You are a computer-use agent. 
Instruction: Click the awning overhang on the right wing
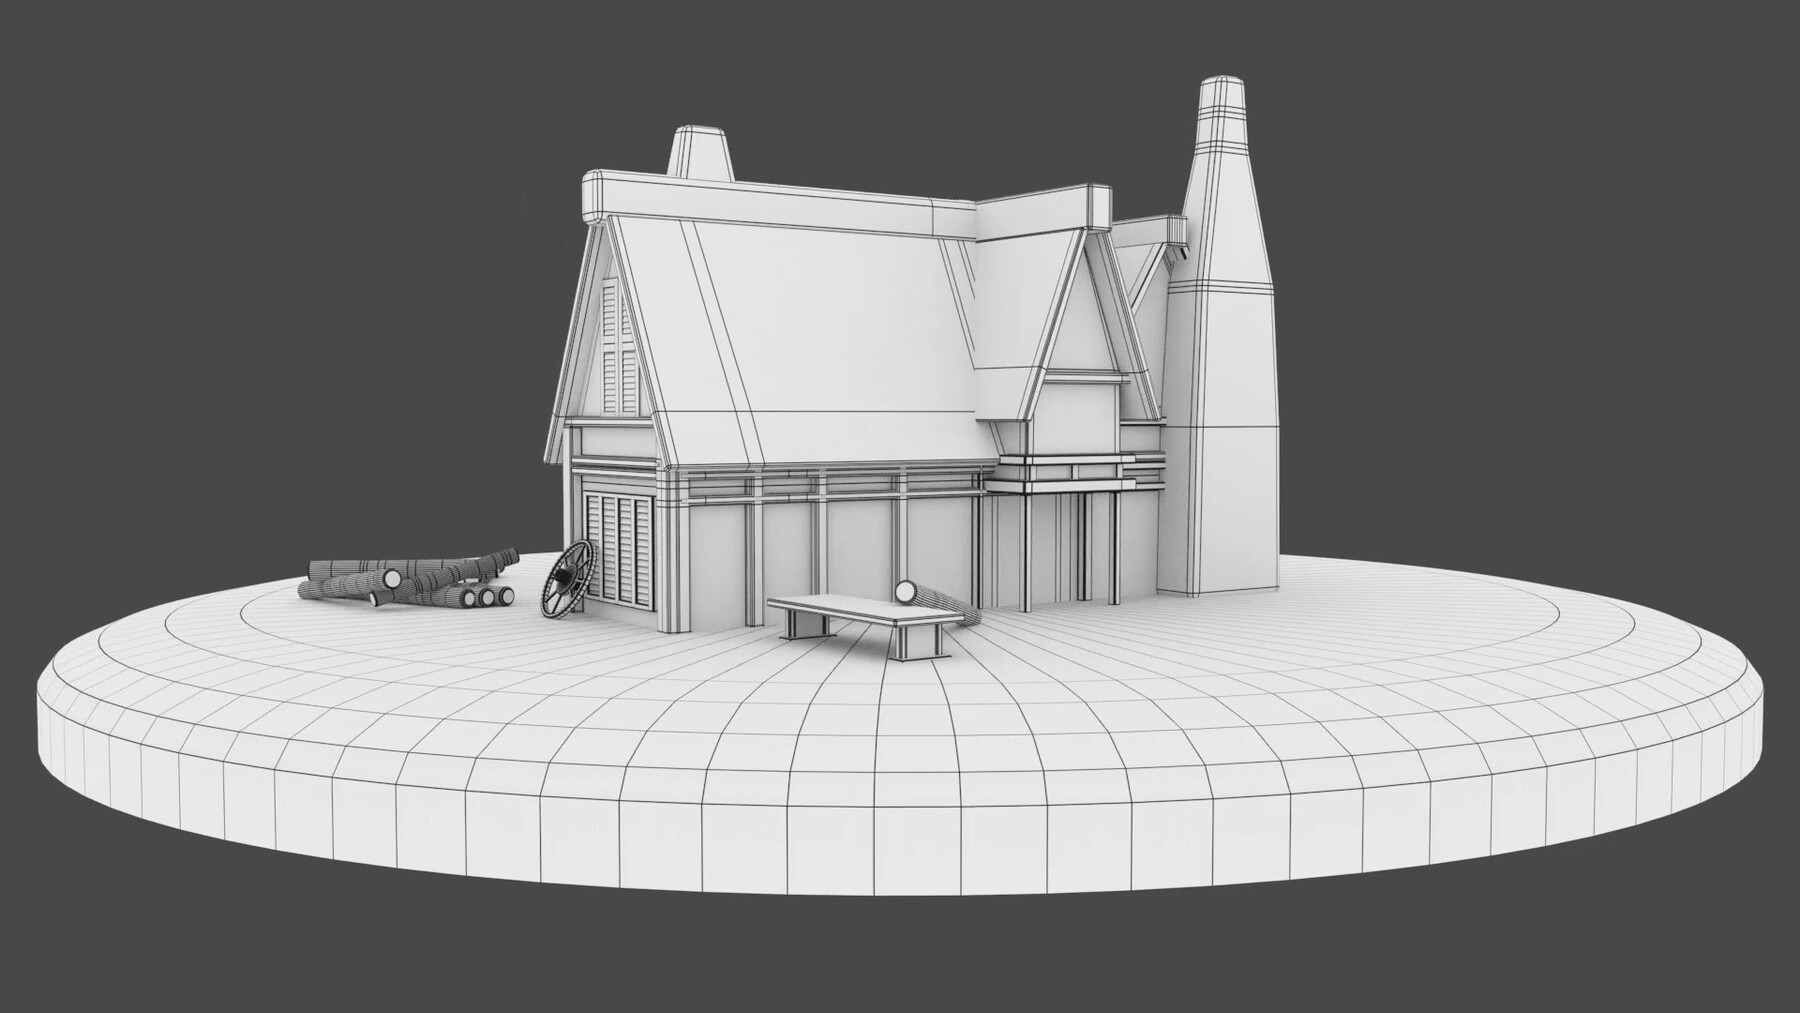(x=1090, y=480)
